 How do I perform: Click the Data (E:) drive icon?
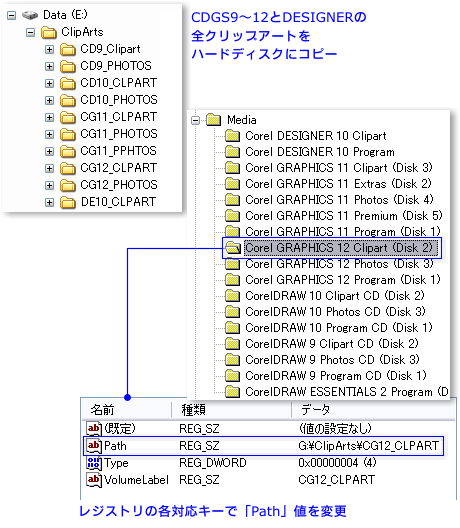coord(30,15)
